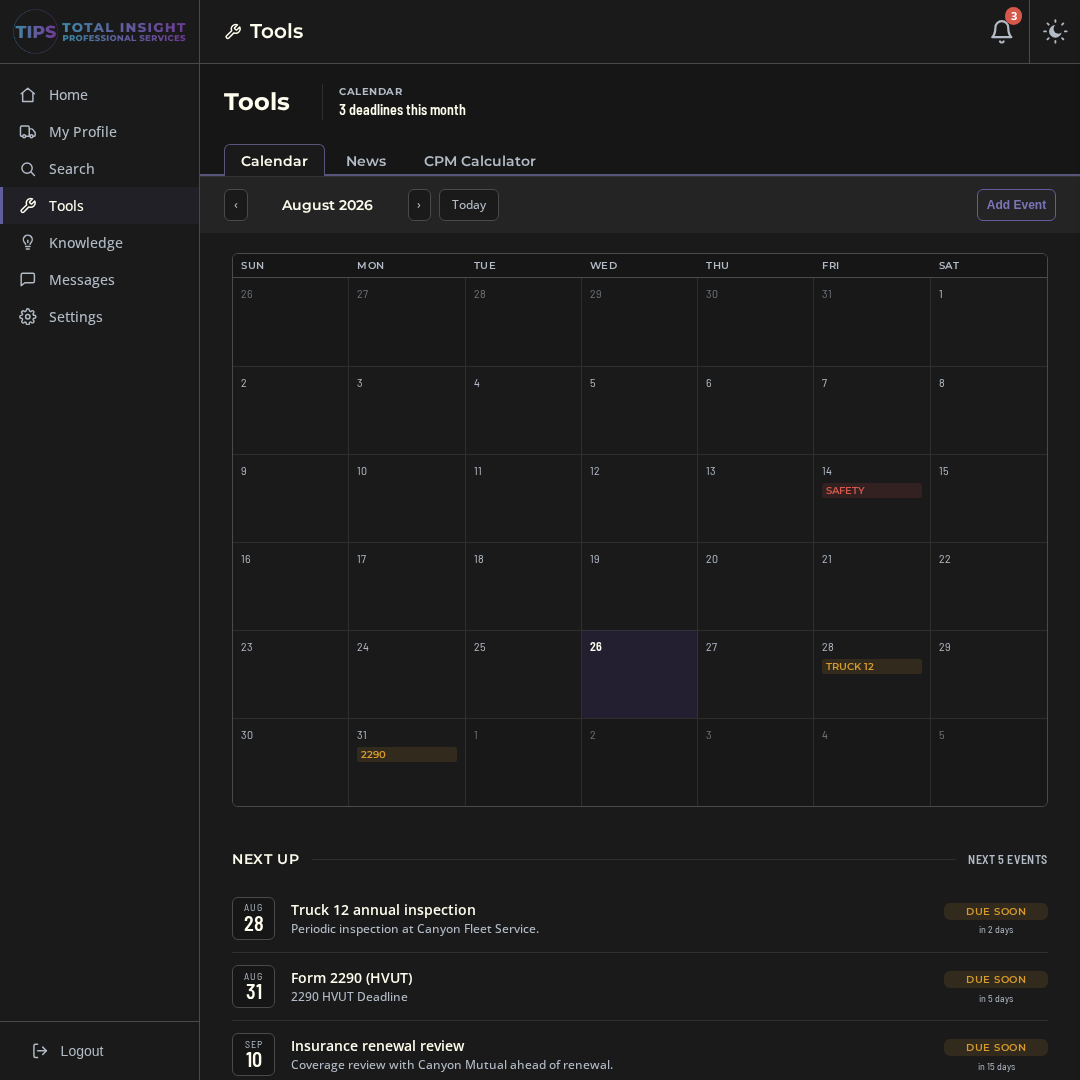1080x1080 pixels.
Task: Open the Messages chat bubble icon
Action: pos(28,280)
